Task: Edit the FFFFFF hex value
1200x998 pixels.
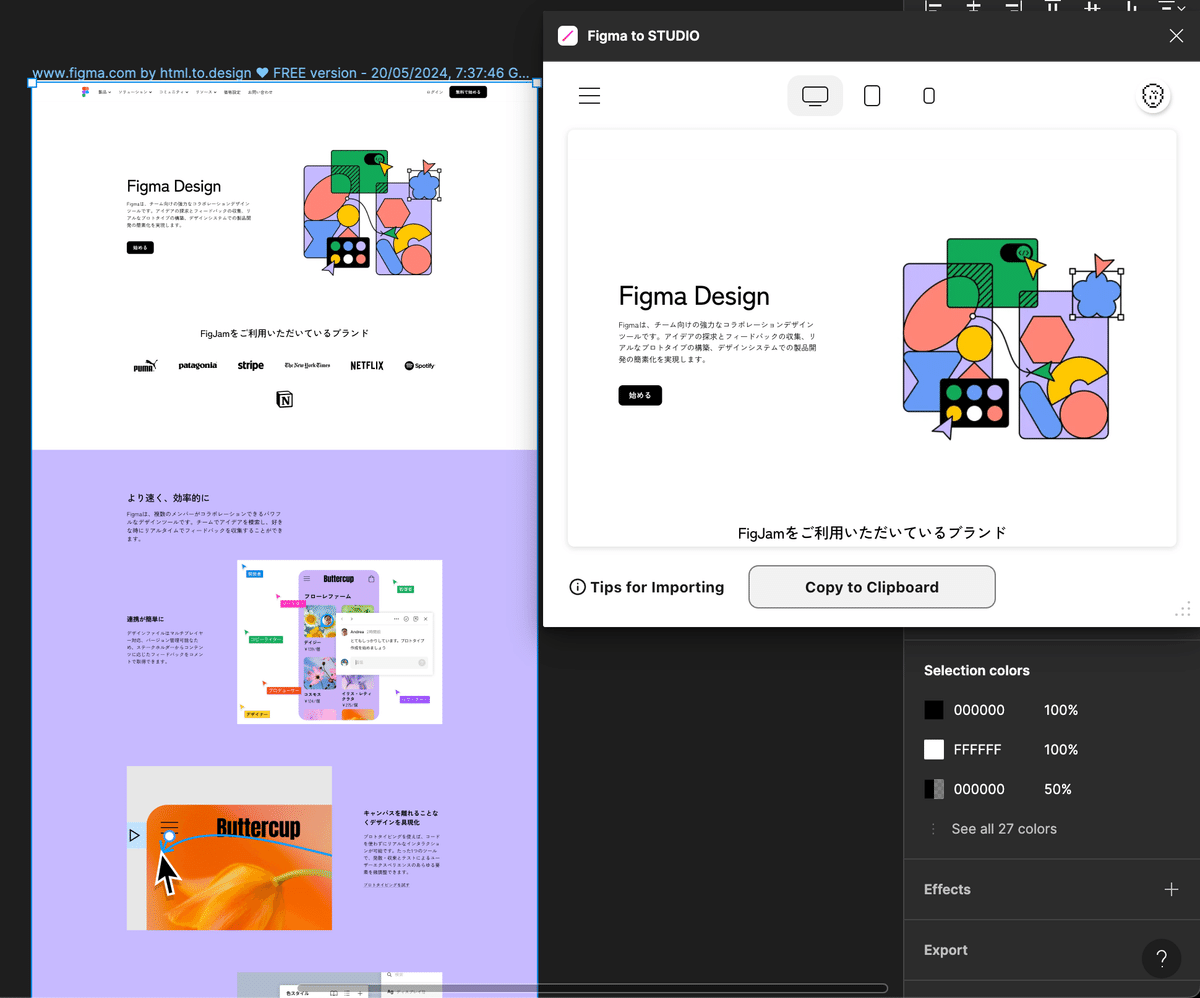Action: [978, 749]
